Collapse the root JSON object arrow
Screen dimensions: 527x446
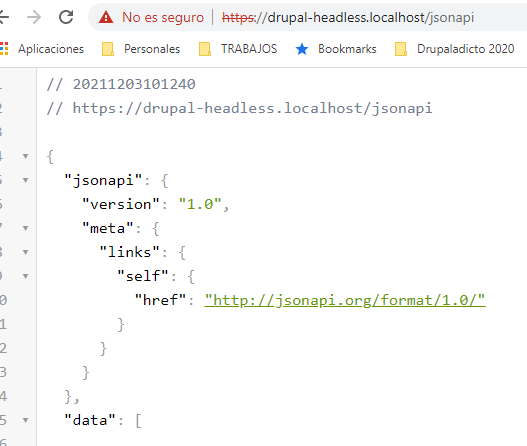click(26, 156)
